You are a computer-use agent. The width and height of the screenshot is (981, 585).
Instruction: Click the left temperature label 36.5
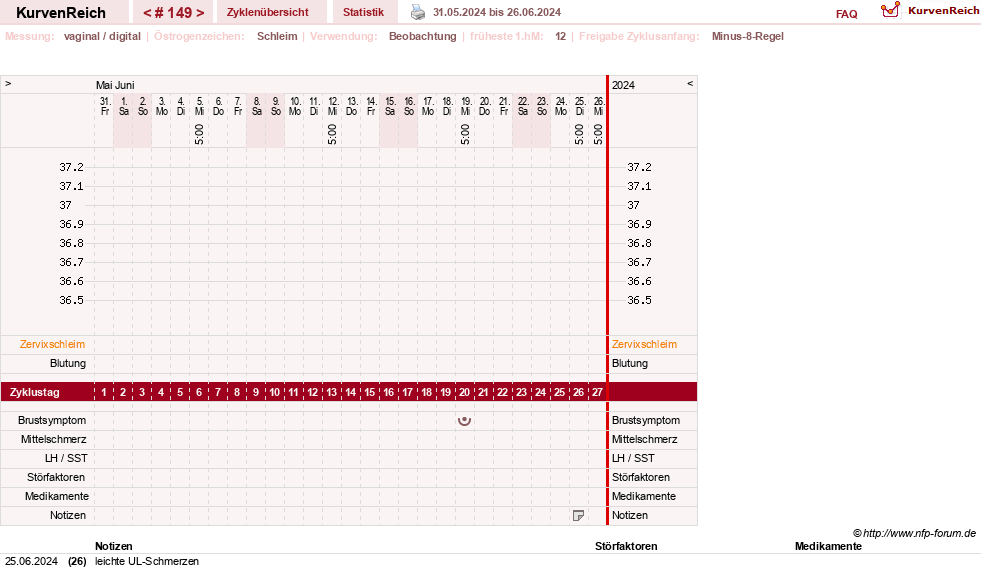[71, 300]
